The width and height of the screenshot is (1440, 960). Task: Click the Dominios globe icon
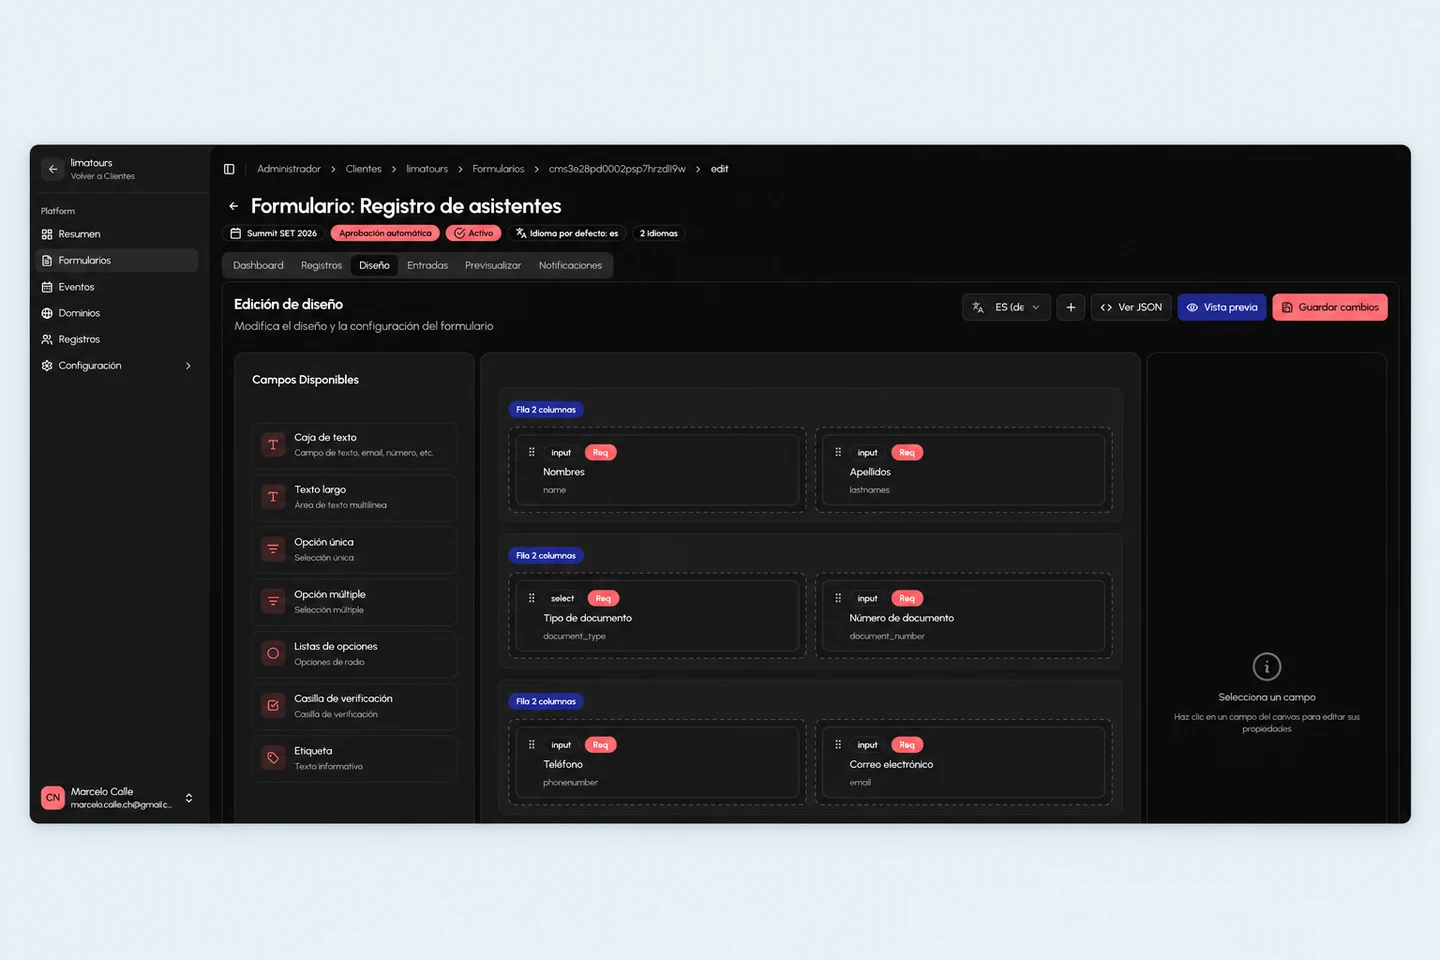point(47,313)
